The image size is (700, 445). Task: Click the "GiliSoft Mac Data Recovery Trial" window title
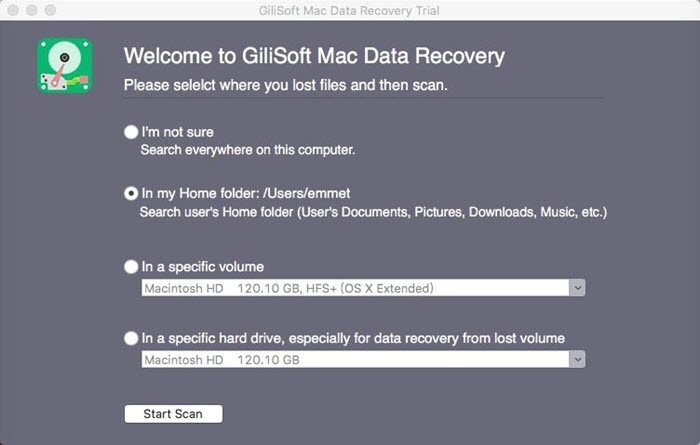(349, 10)
